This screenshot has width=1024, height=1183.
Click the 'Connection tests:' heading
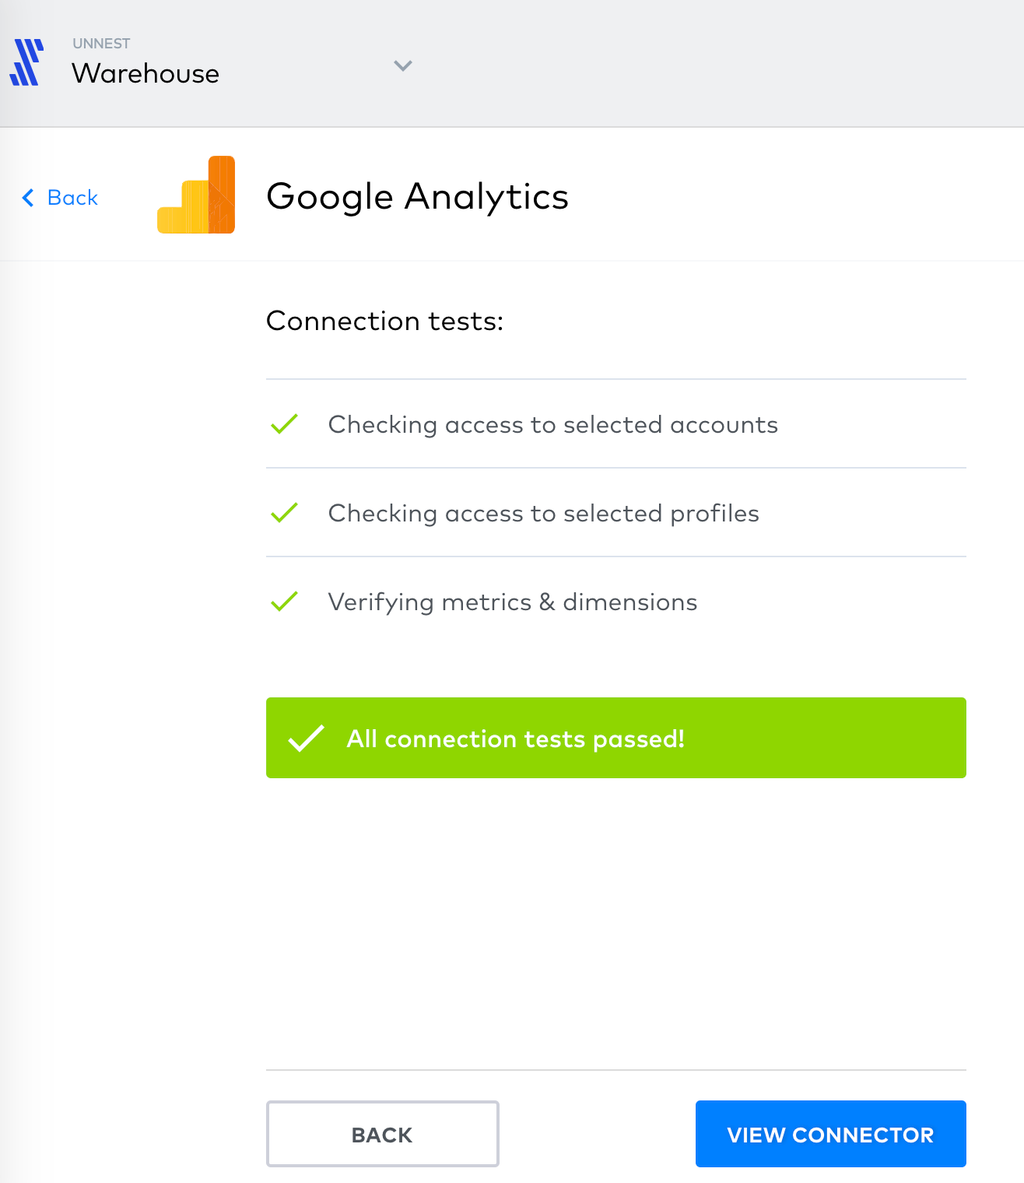point(385,321)
